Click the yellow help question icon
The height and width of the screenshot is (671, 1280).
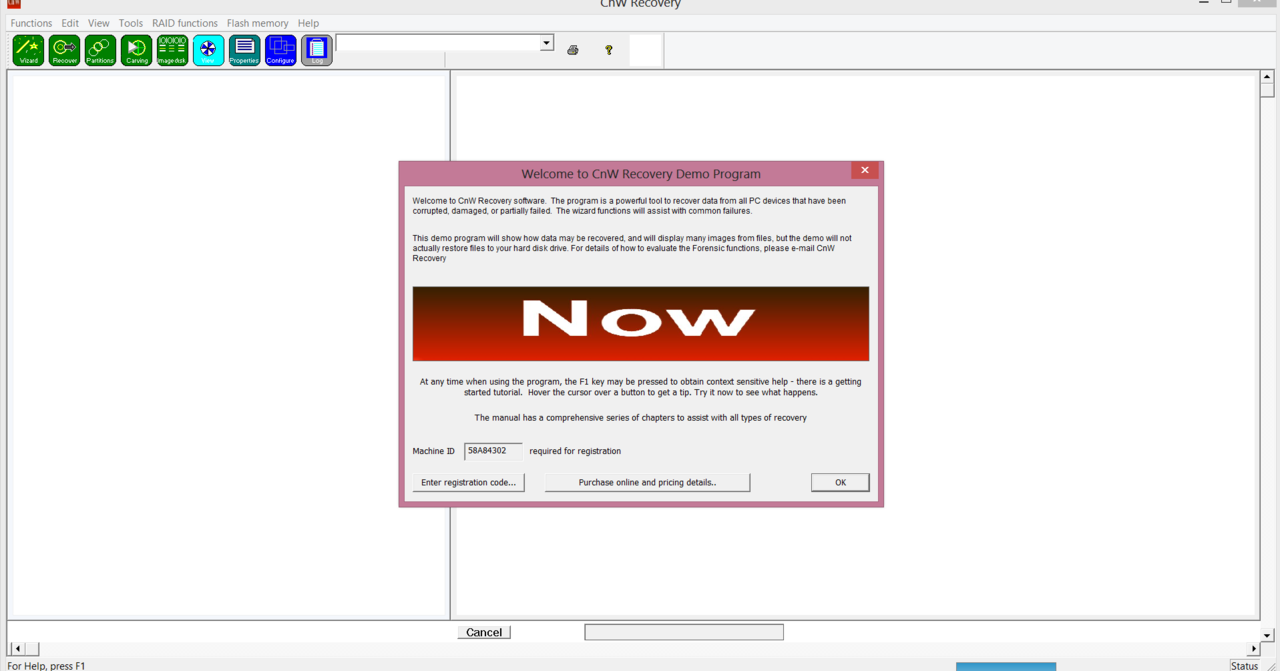click(x=609, y=50)
